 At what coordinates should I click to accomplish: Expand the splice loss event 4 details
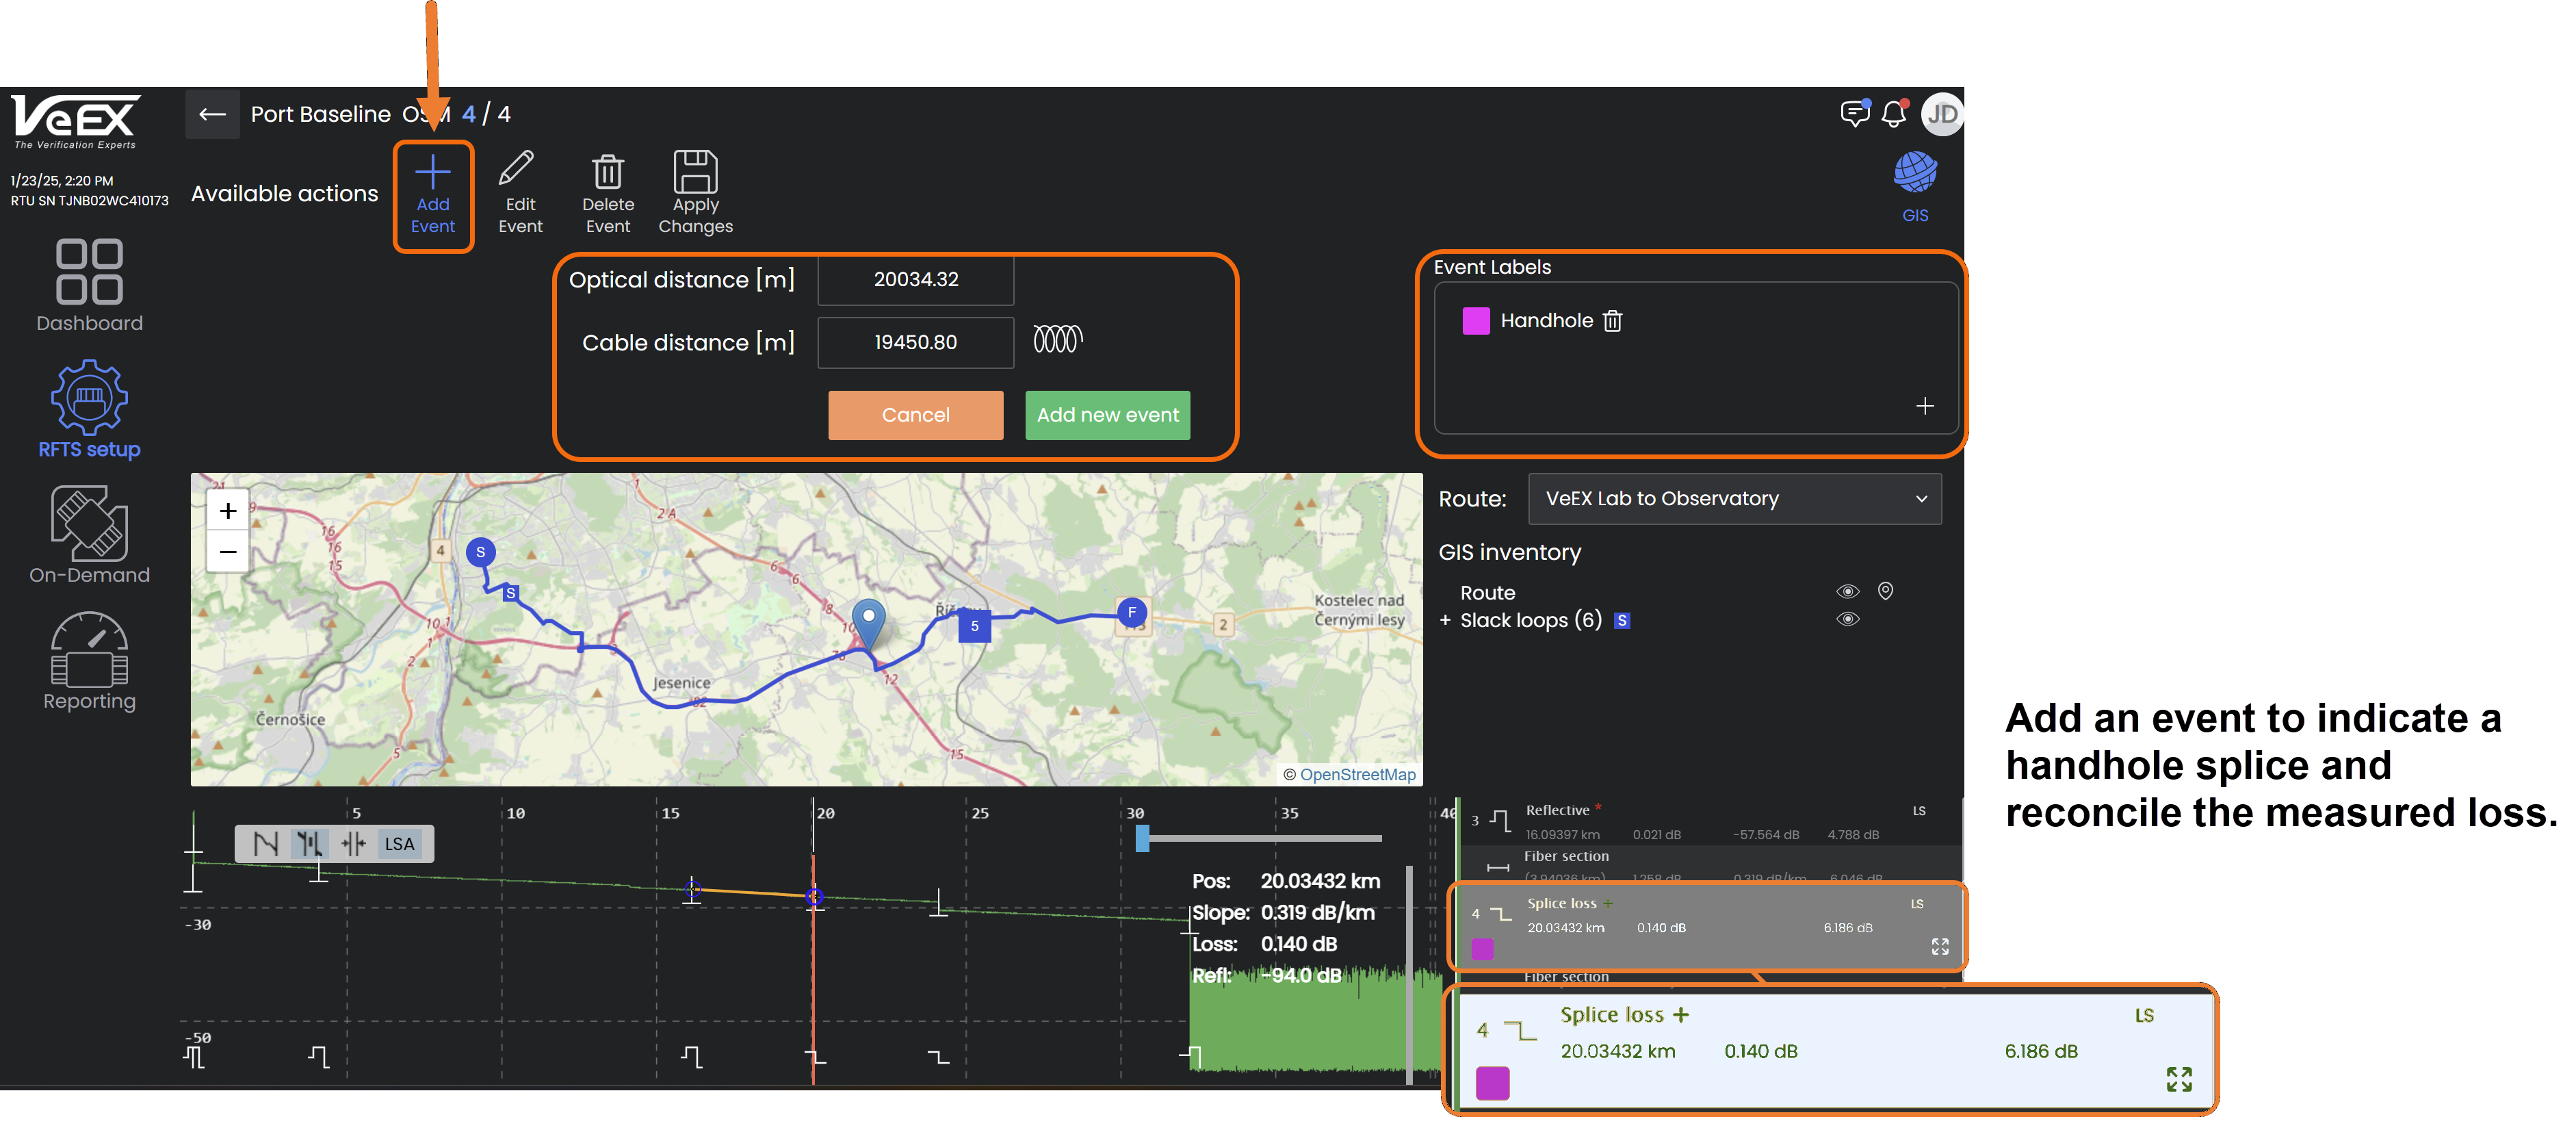click(x=1939, y=946)
